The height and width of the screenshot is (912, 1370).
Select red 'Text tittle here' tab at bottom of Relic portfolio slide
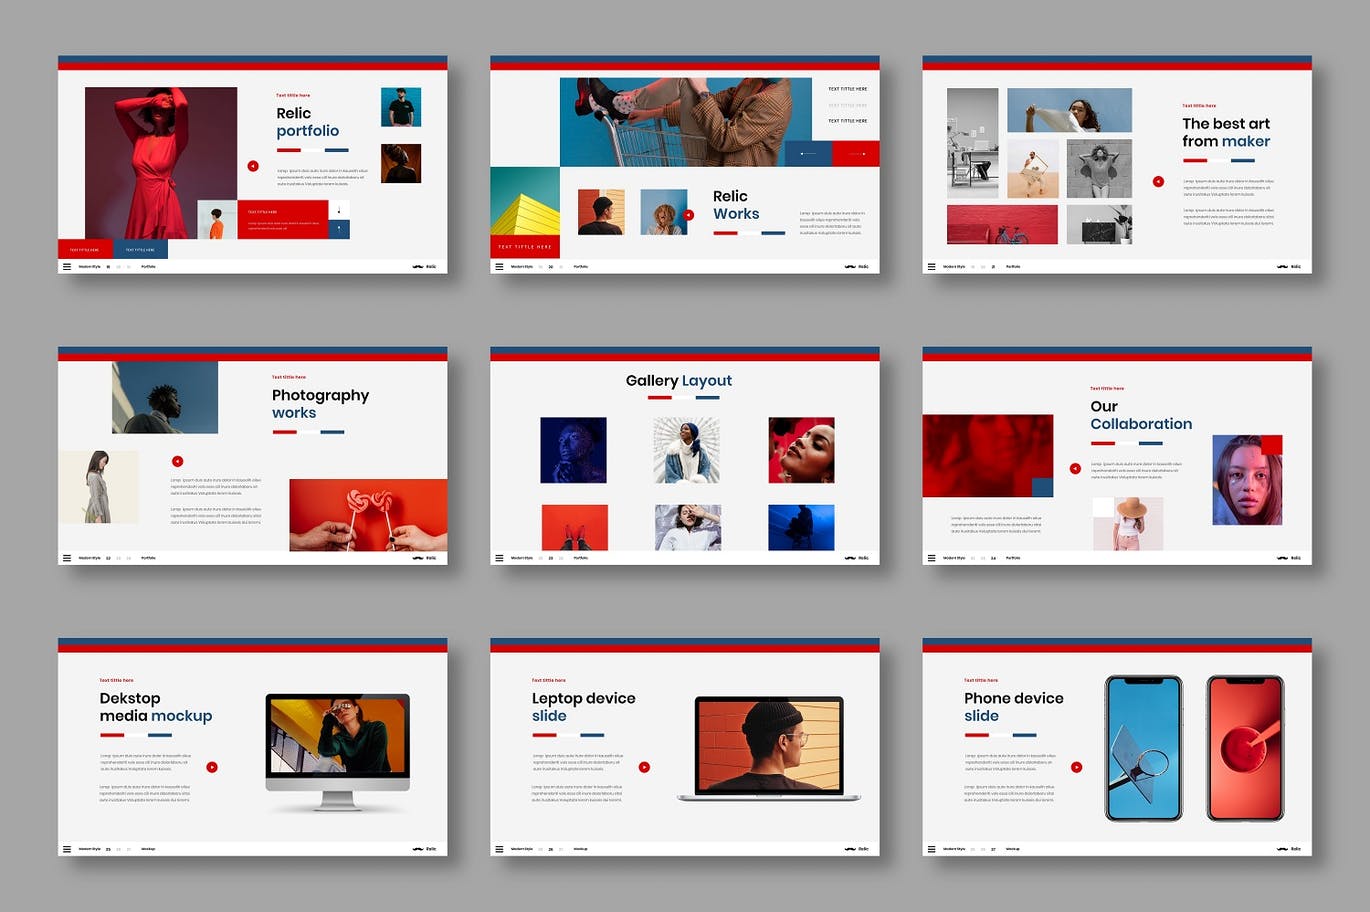coord(85,249)
